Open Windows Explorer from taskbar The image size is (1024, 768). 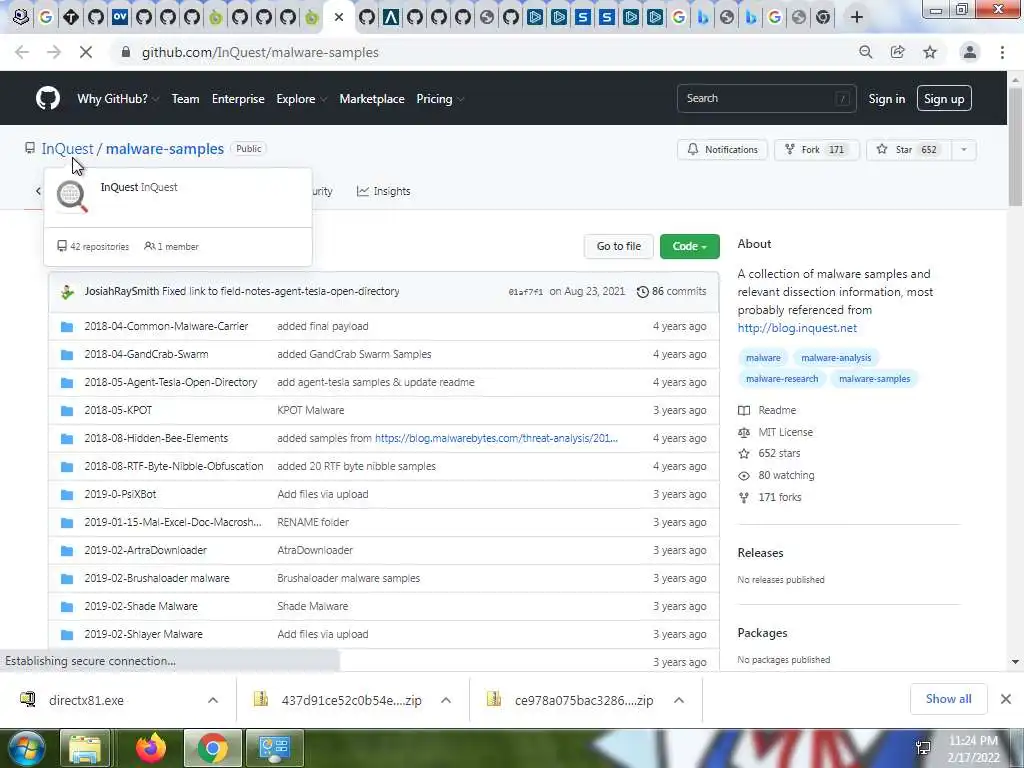tap(85, 748)
